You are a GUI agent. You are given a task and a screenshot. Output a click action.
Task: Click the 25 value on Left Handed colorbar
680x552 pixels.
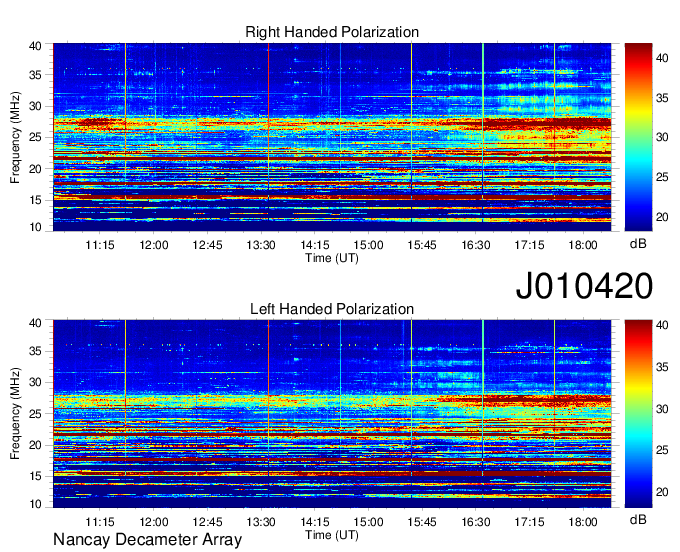tap(662, 451)
